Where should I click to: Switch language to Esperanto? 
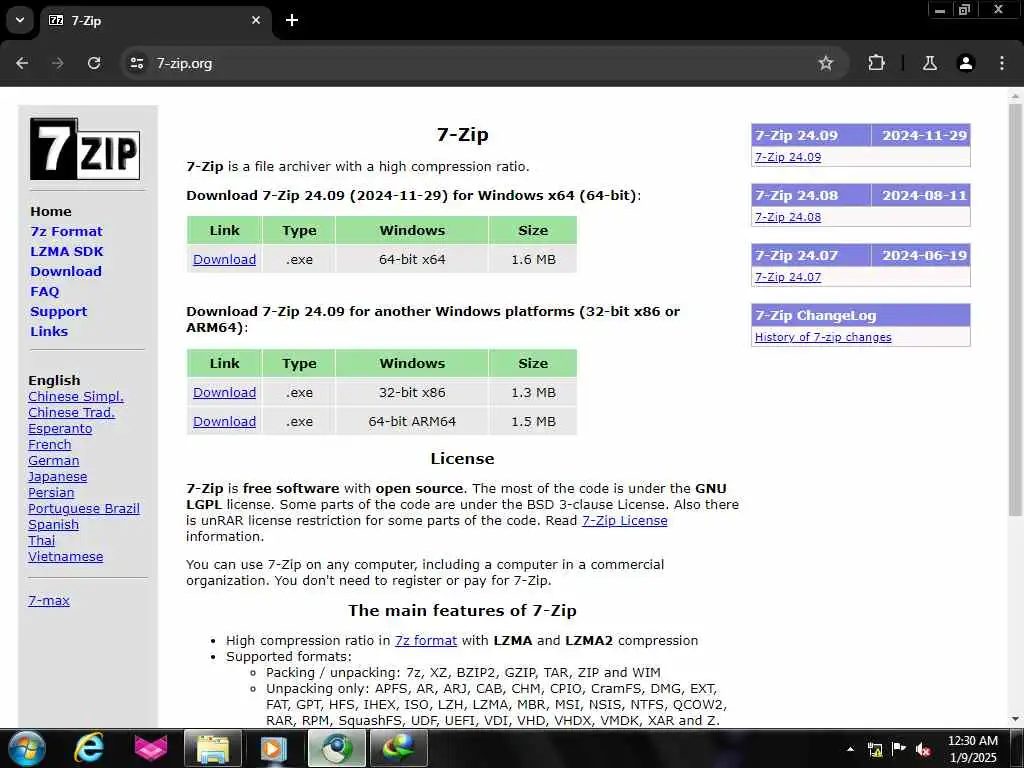[x=60, y=428]
